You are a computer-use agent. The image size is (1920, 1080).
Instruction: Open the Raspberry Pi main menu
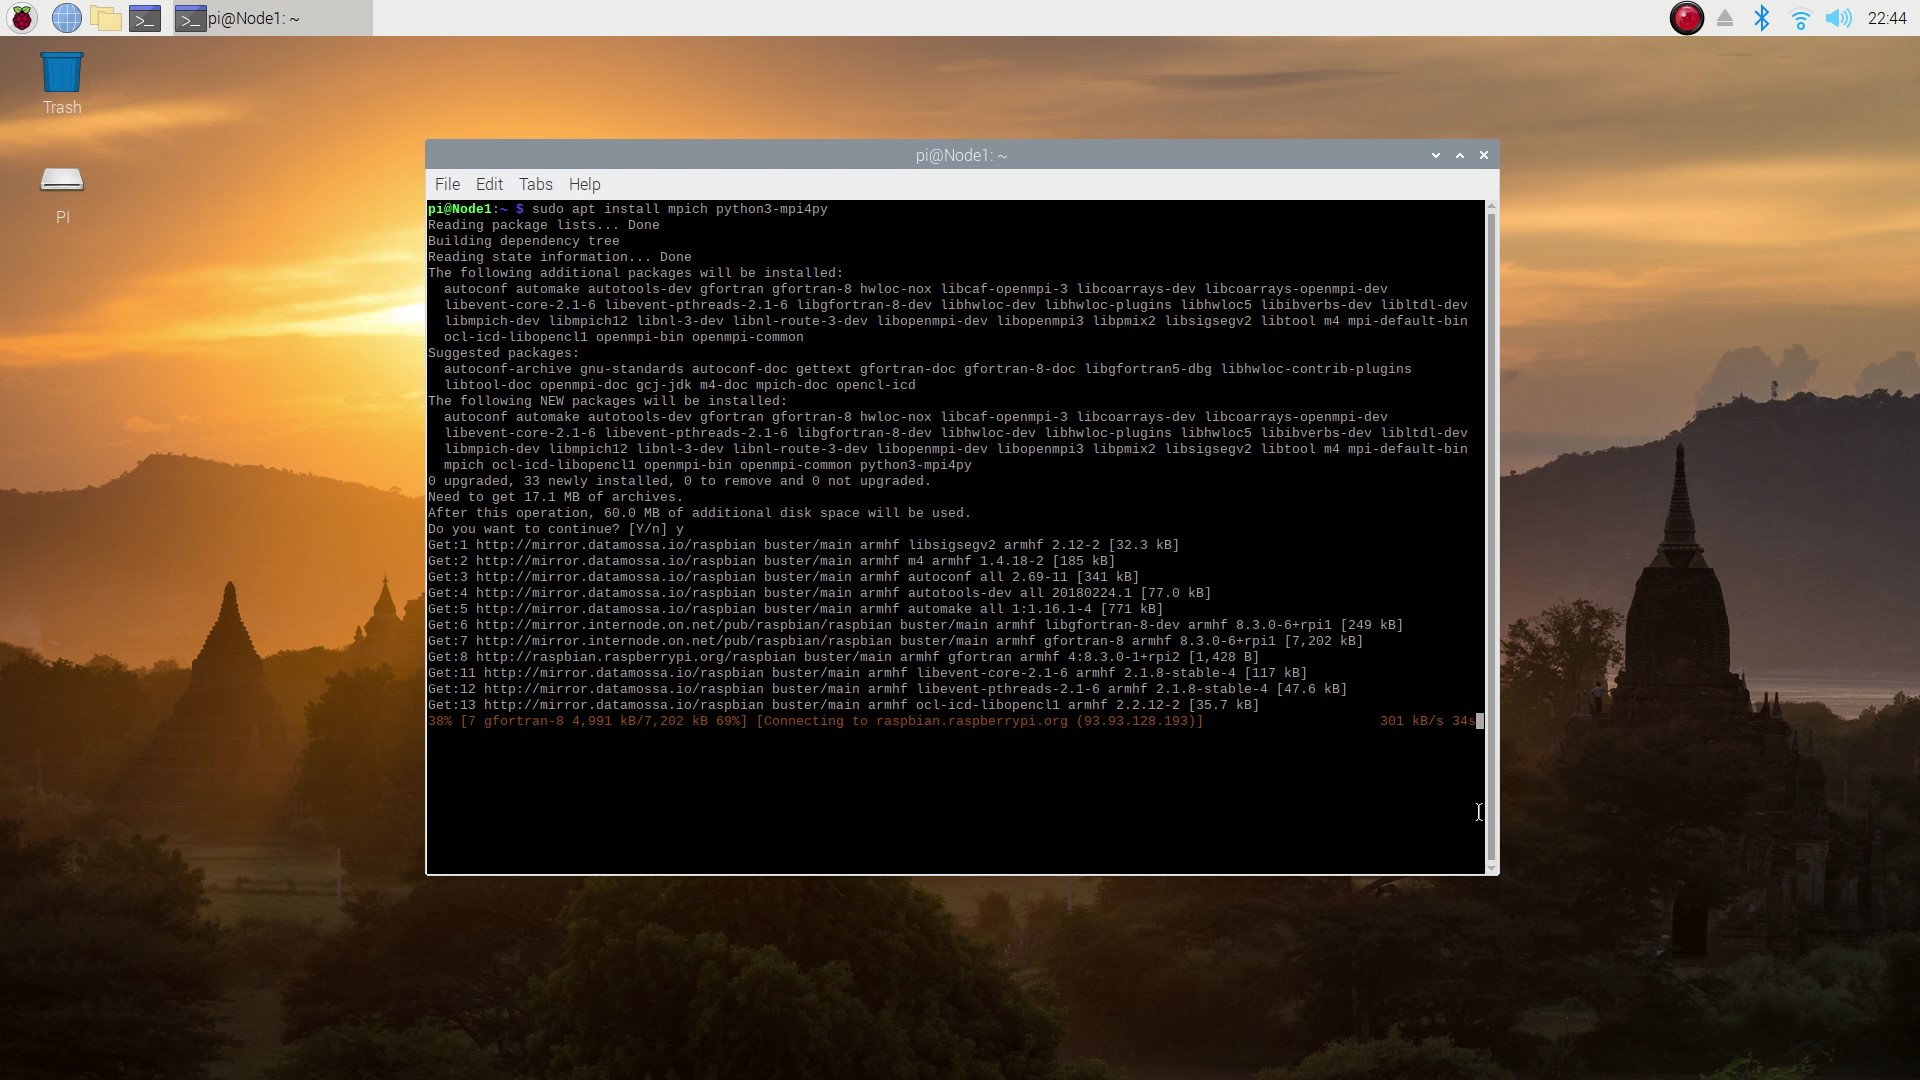point(22,18)
